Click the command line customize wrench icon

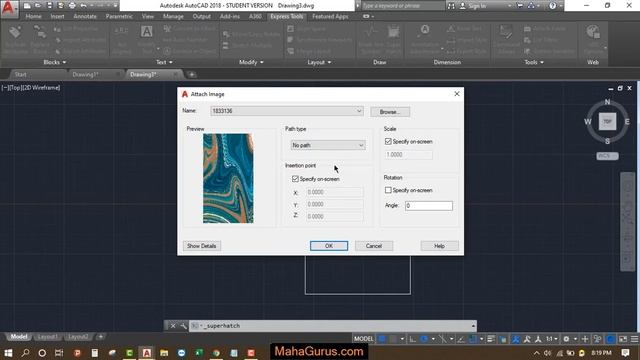(183, 326)
